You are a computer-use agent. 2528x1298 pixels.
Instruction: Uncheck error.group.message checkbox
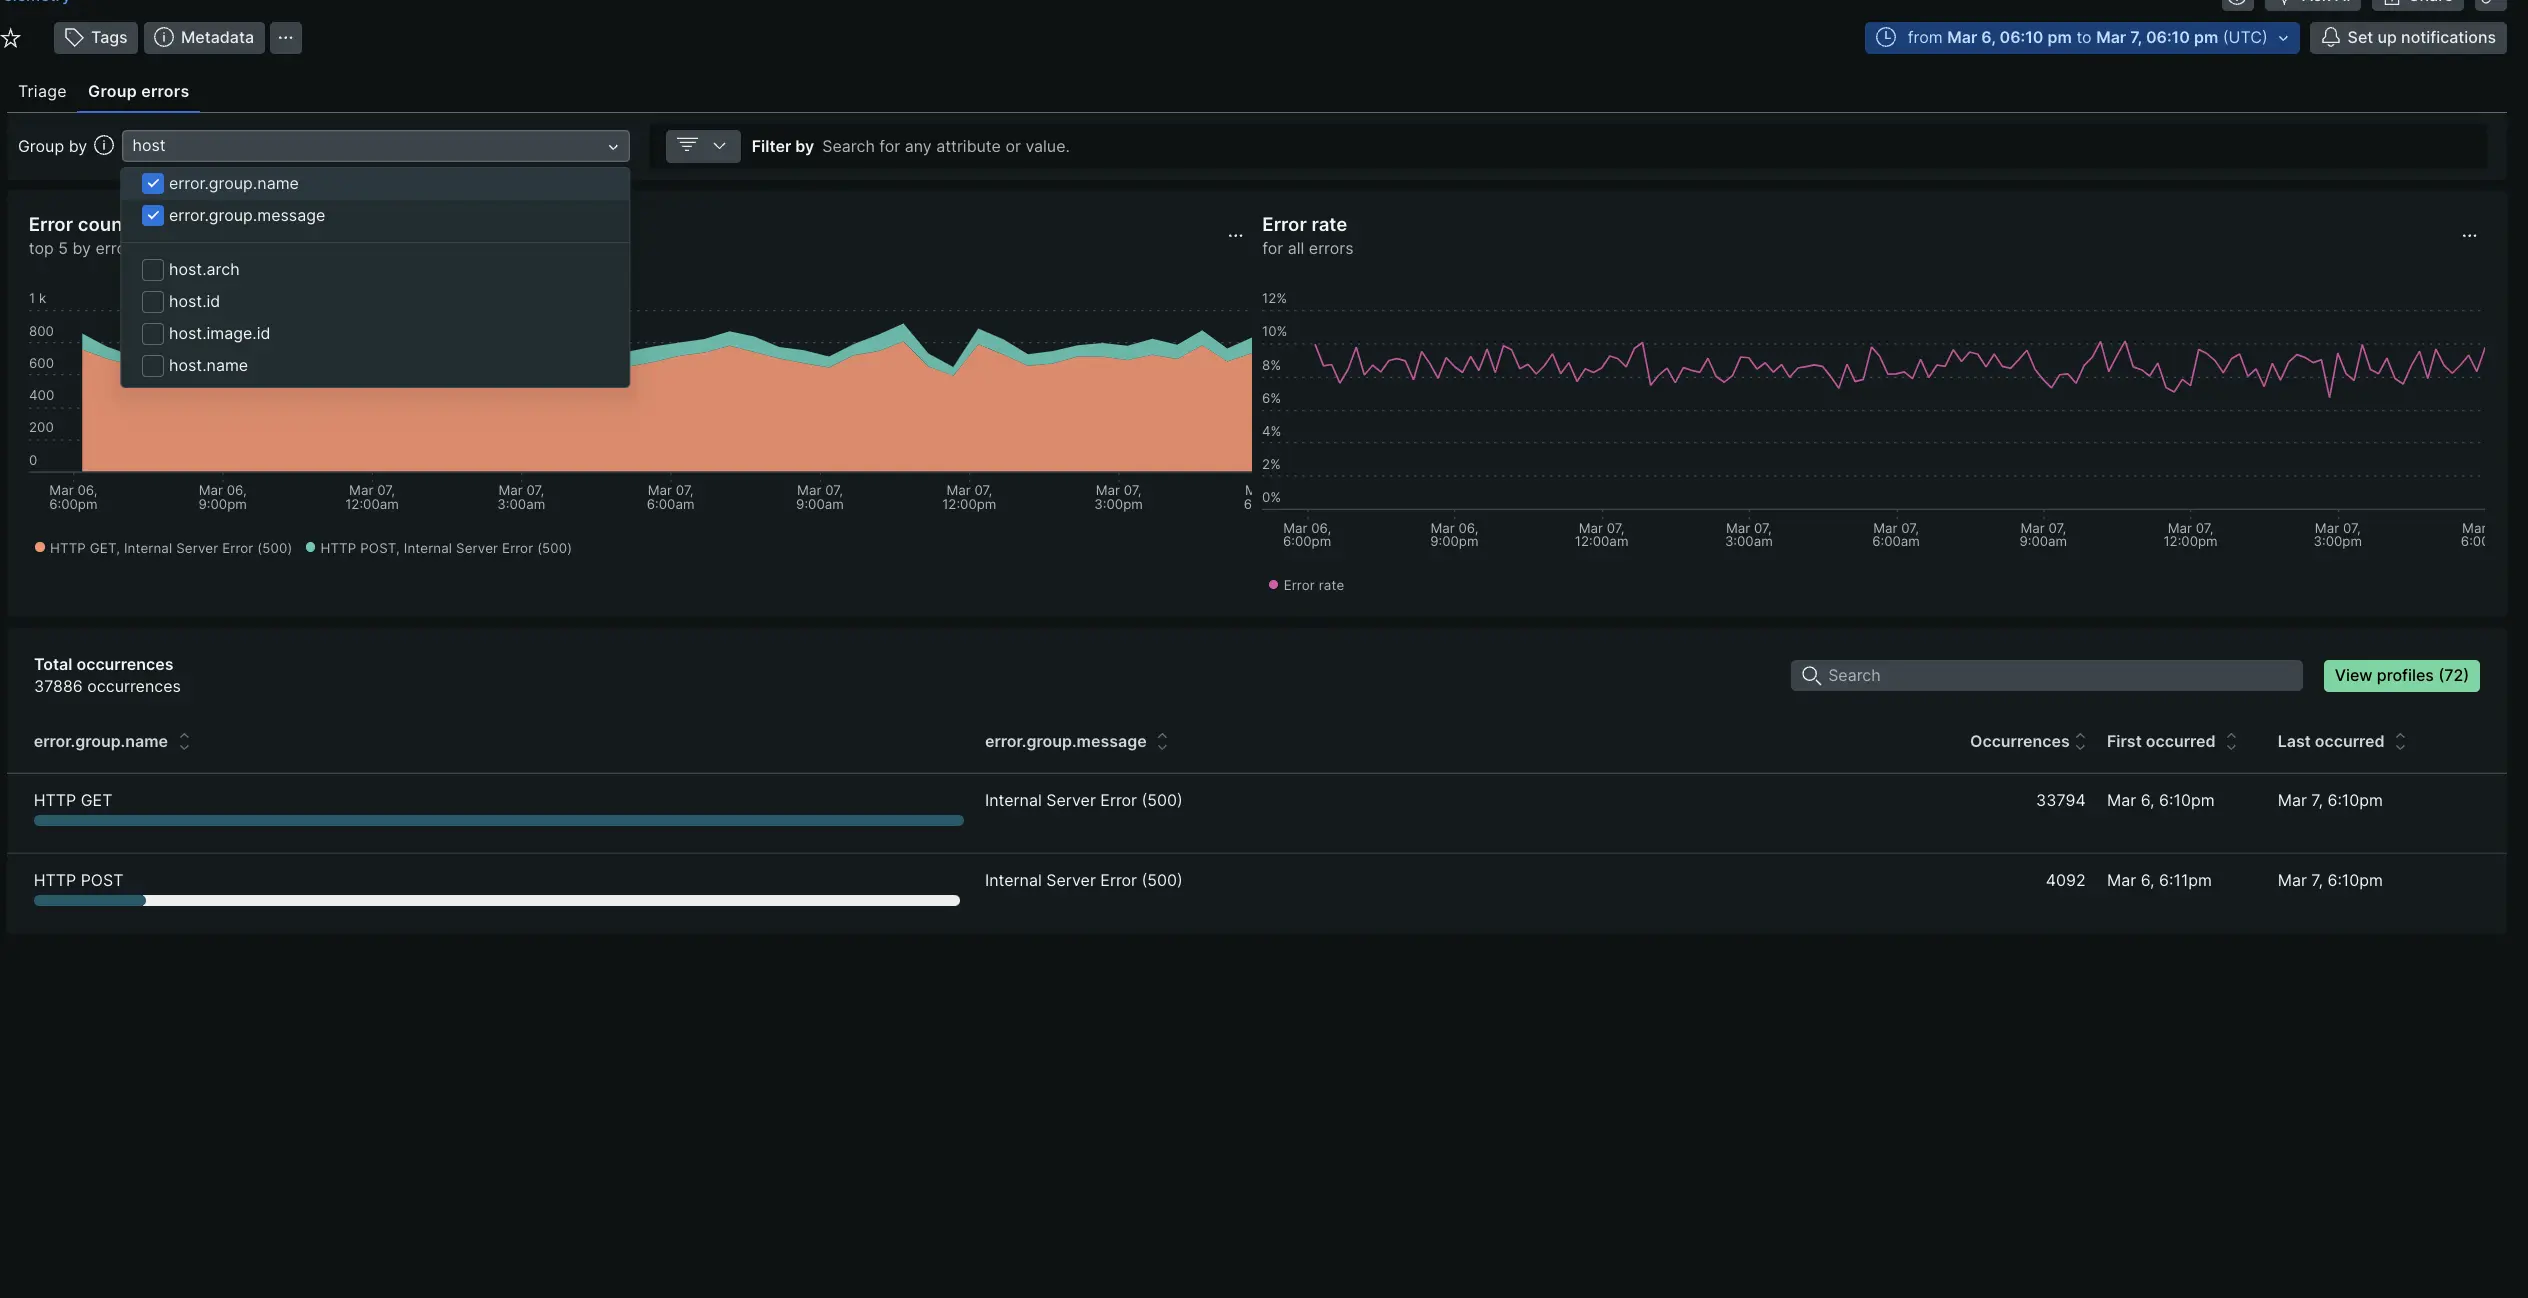[153, 216]
